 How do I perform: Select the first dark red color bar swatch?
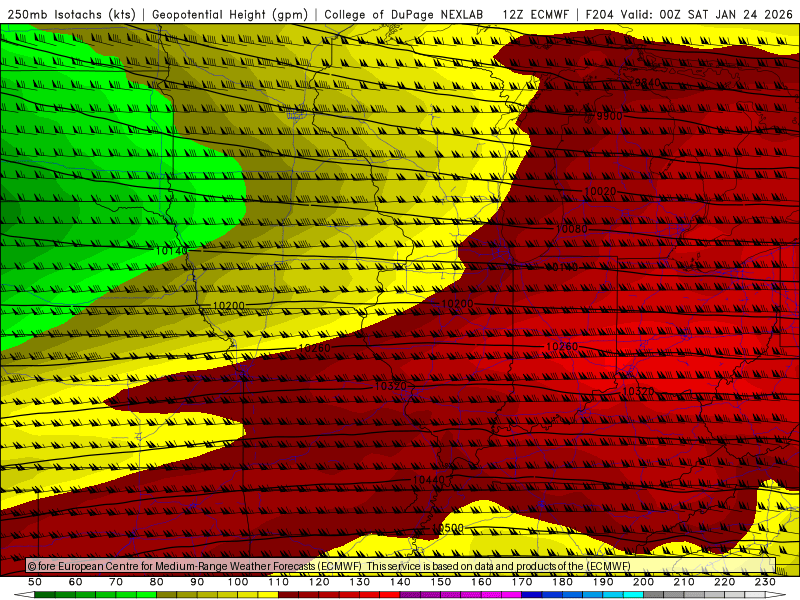coord(288,595)
